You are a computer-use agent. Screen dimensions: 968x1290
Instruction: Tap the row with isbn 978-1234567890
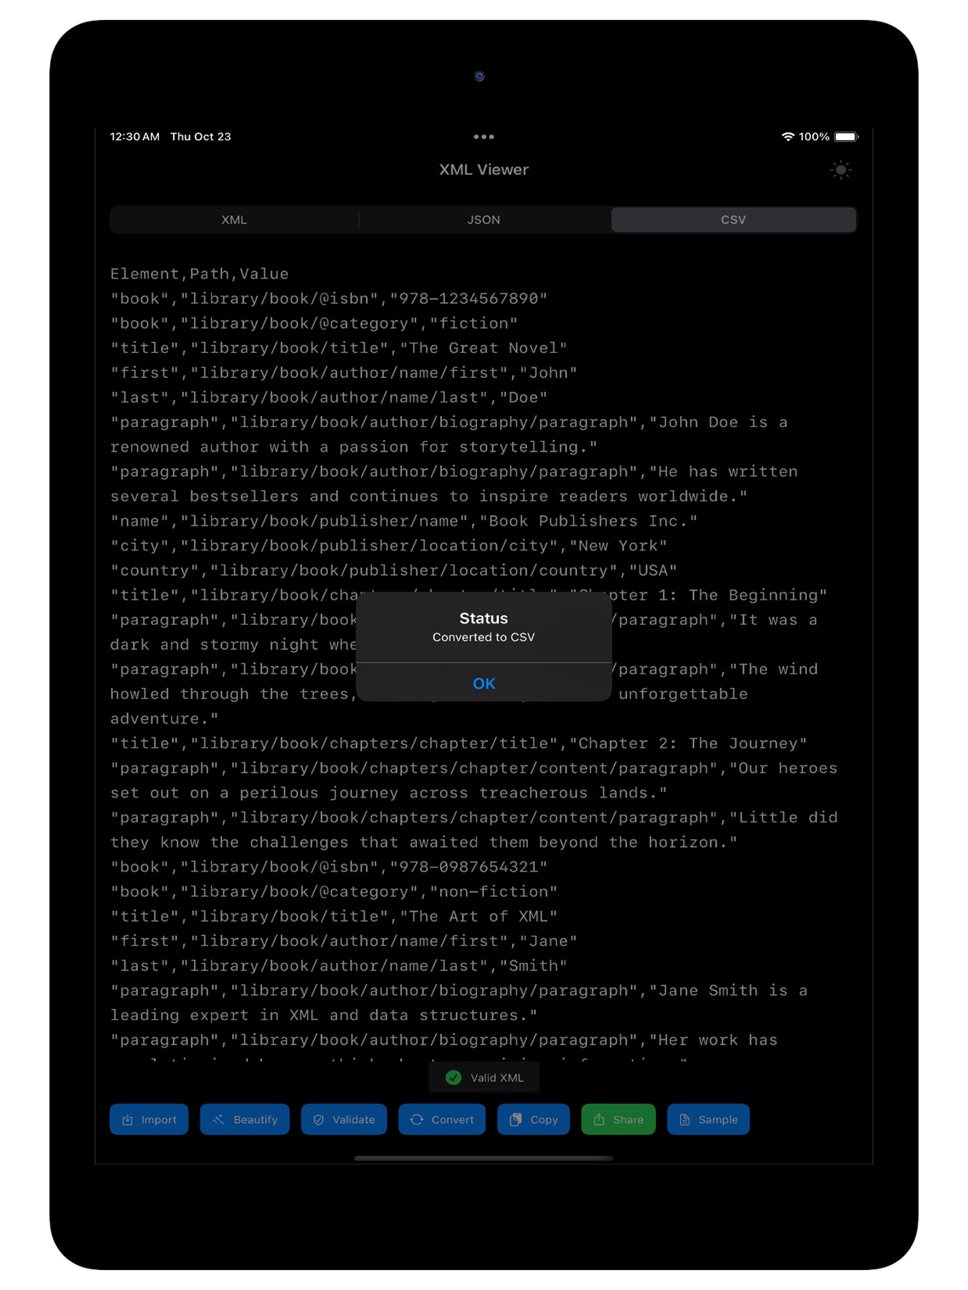(329, 299)
